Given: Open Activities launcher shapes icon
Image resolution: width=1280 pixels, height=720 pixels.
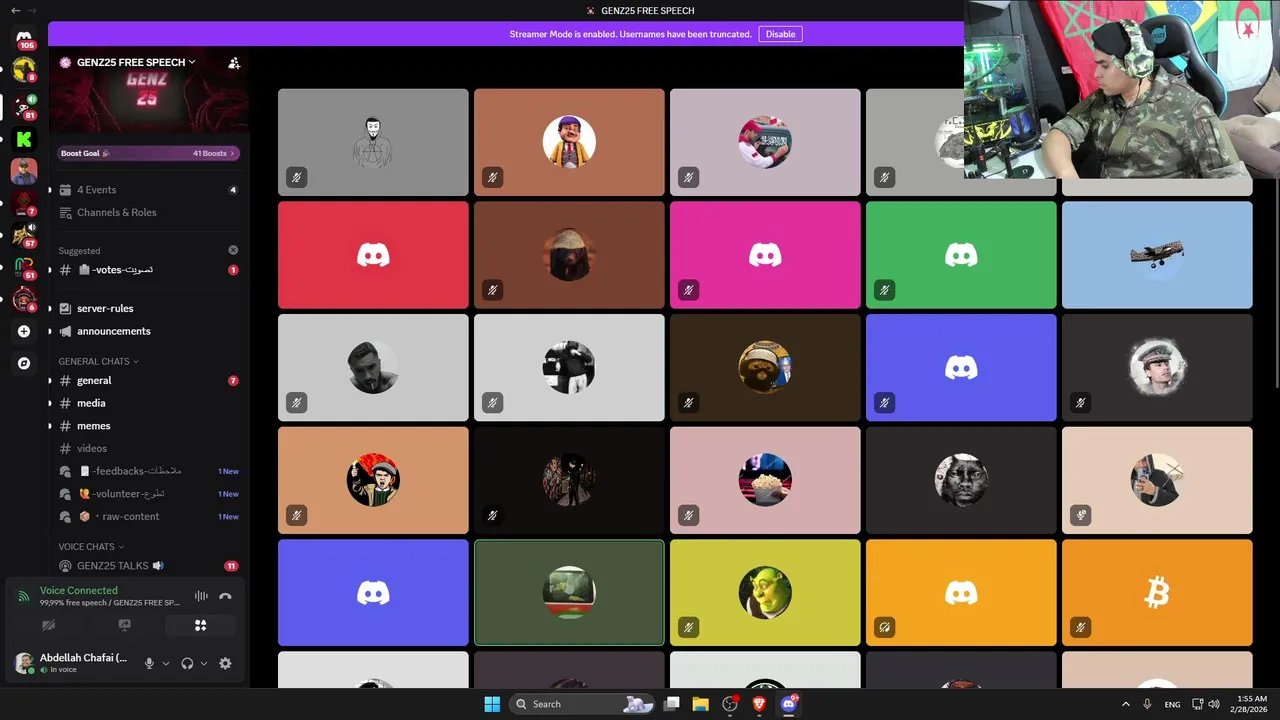Looking at the screenshot, I should coord(200,625).
